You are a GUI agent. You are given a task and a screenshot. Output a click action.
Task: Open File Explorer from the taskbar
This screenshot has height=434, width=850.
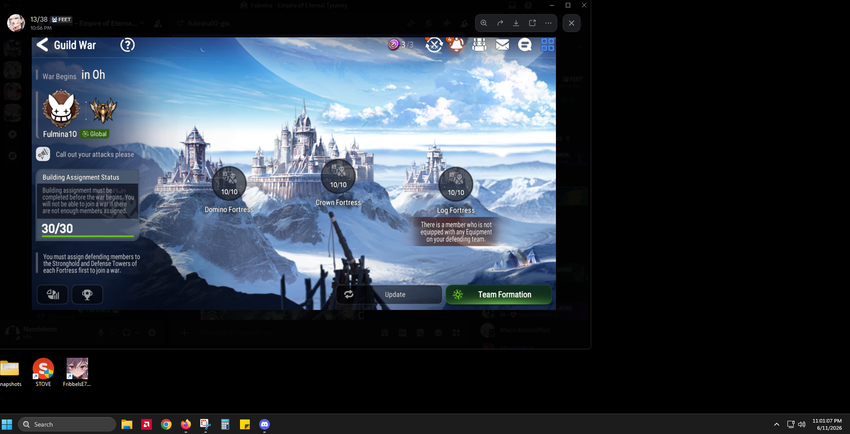tap(127, 424)
